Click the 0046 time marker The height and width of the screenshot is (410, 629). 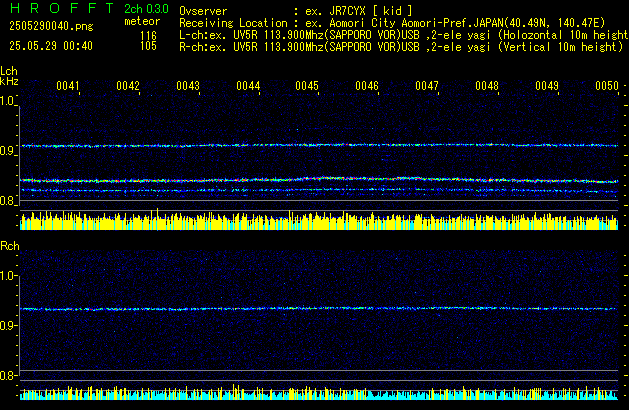pyautogui.click(x=367, y=86)
